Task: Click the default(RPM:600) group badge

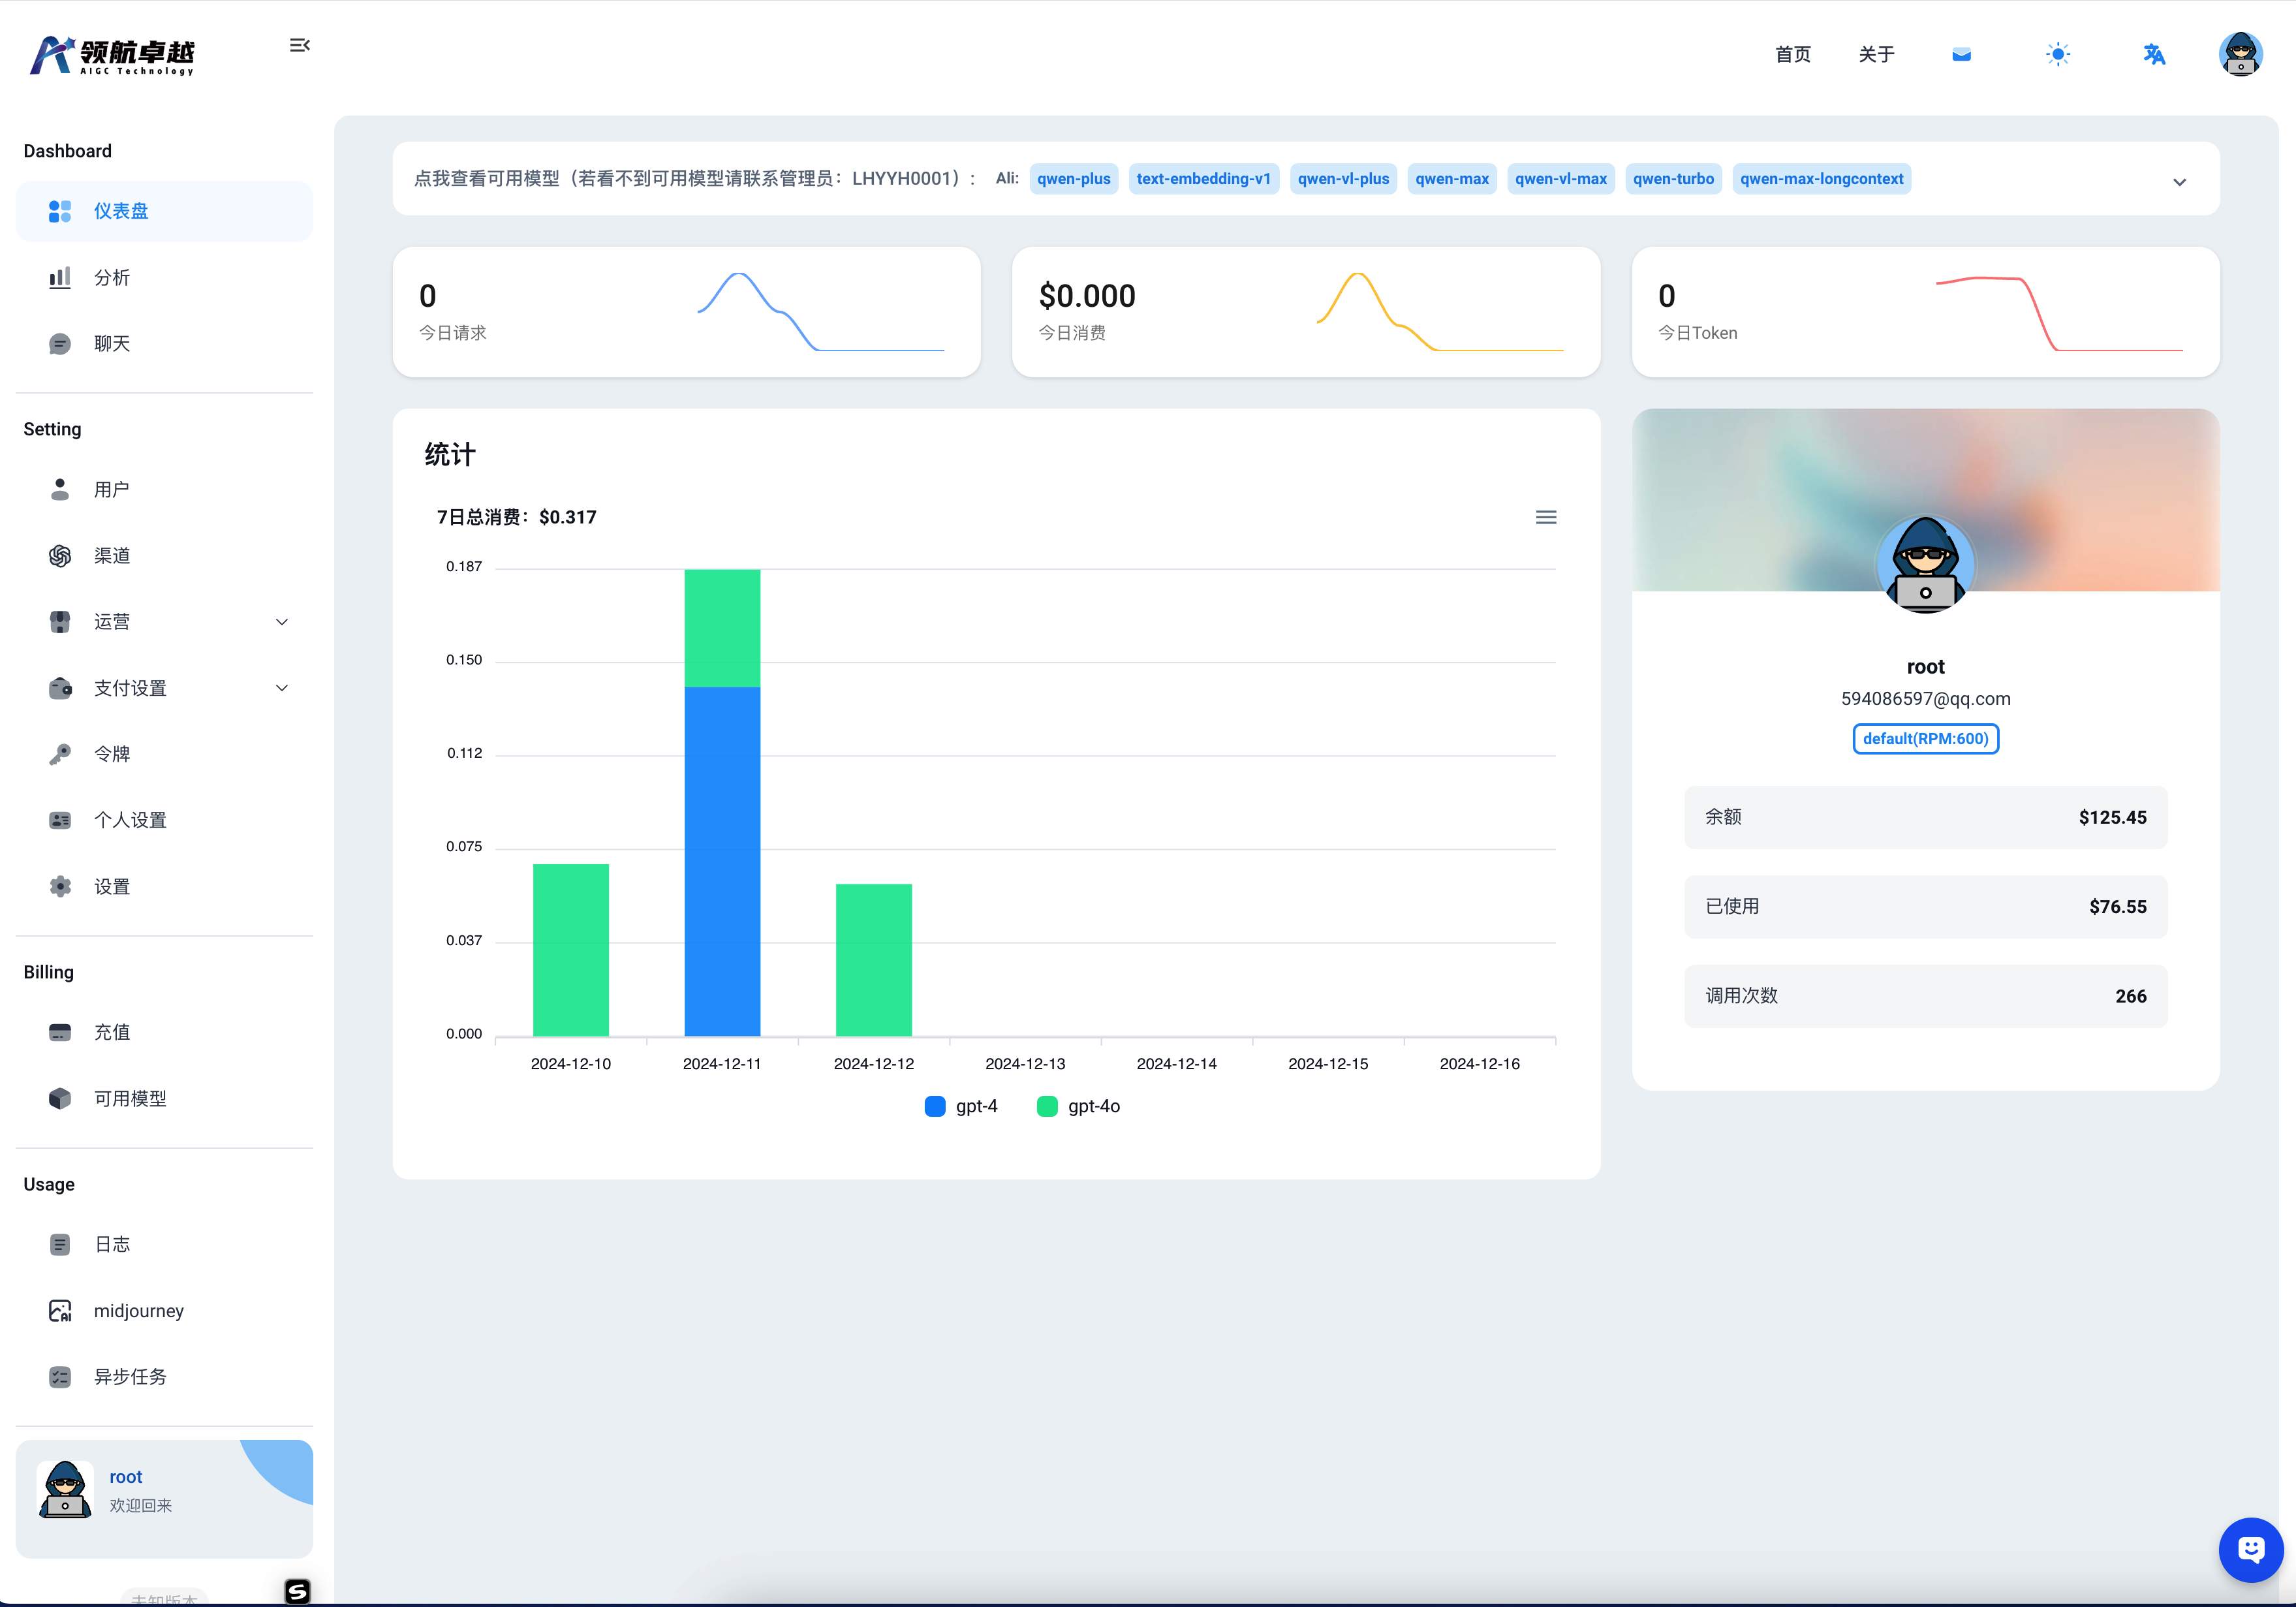Action: point(1925,739)
